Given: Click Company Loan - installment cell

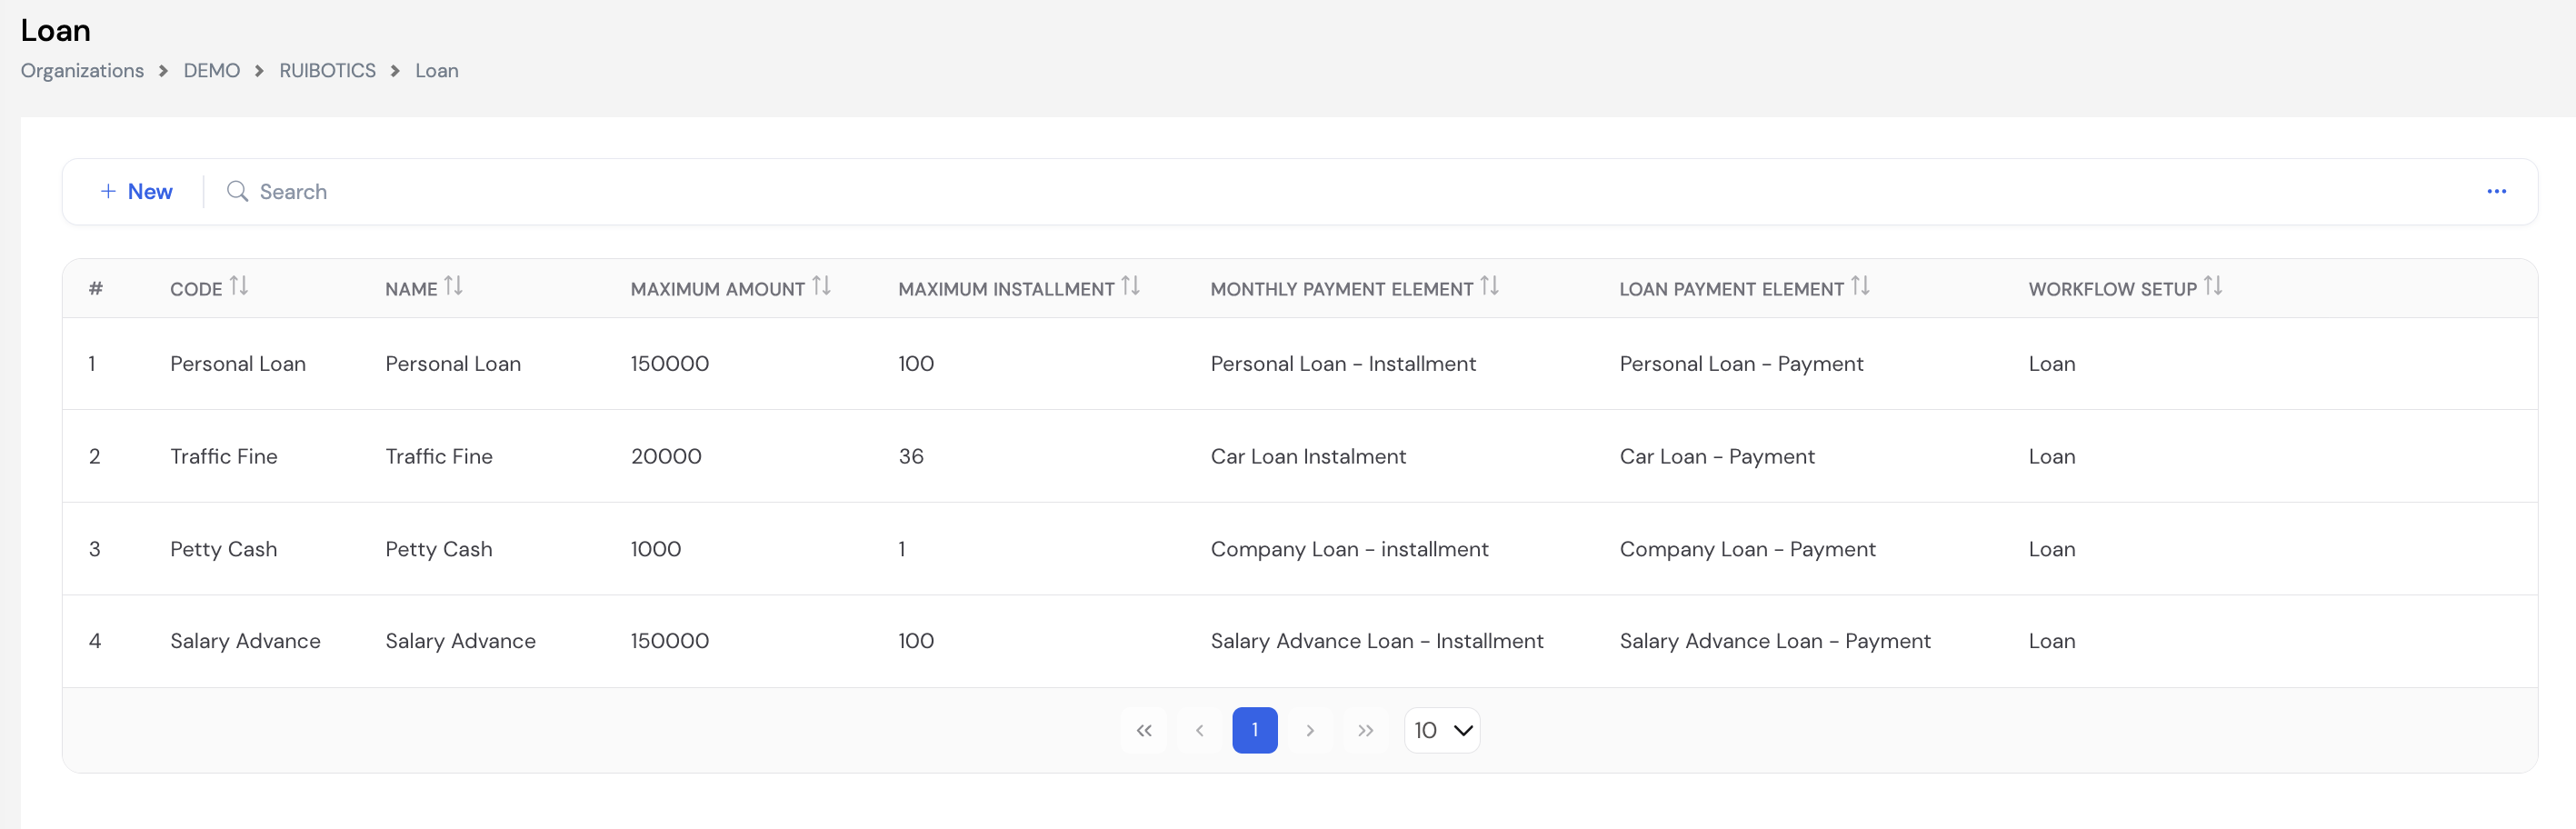Looking at the screenshot, I should (1349, 549).
